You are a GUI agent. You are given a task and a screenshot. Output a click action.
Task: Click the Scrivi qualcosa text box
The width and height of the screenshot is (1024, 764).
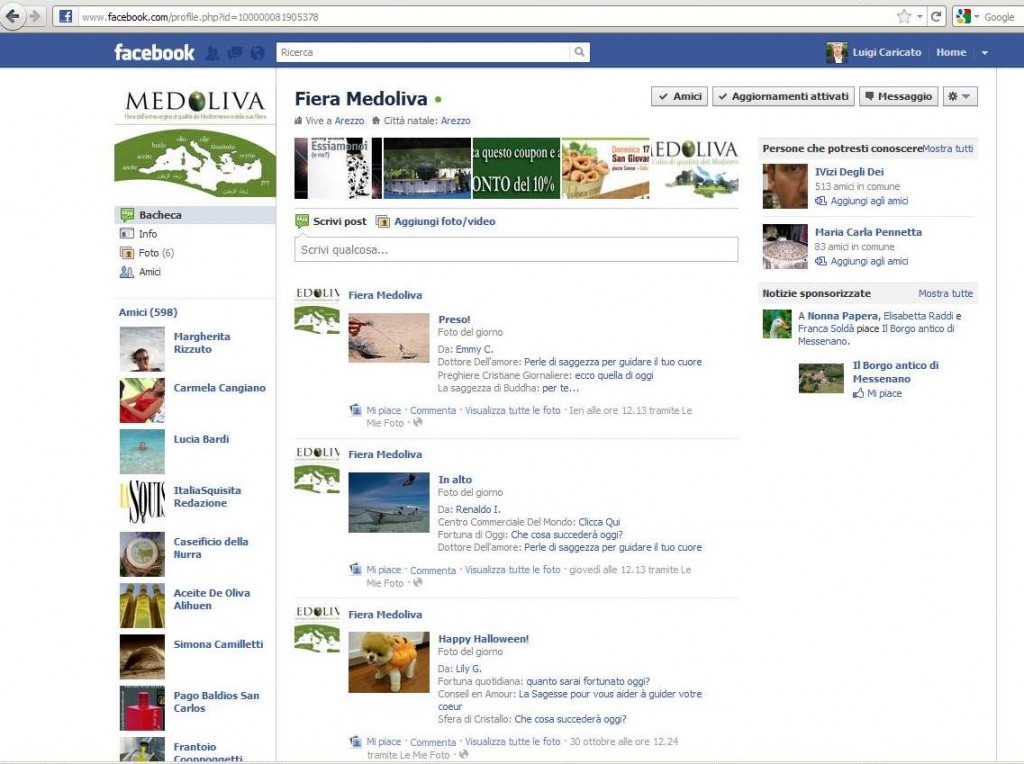click(516, 249)
